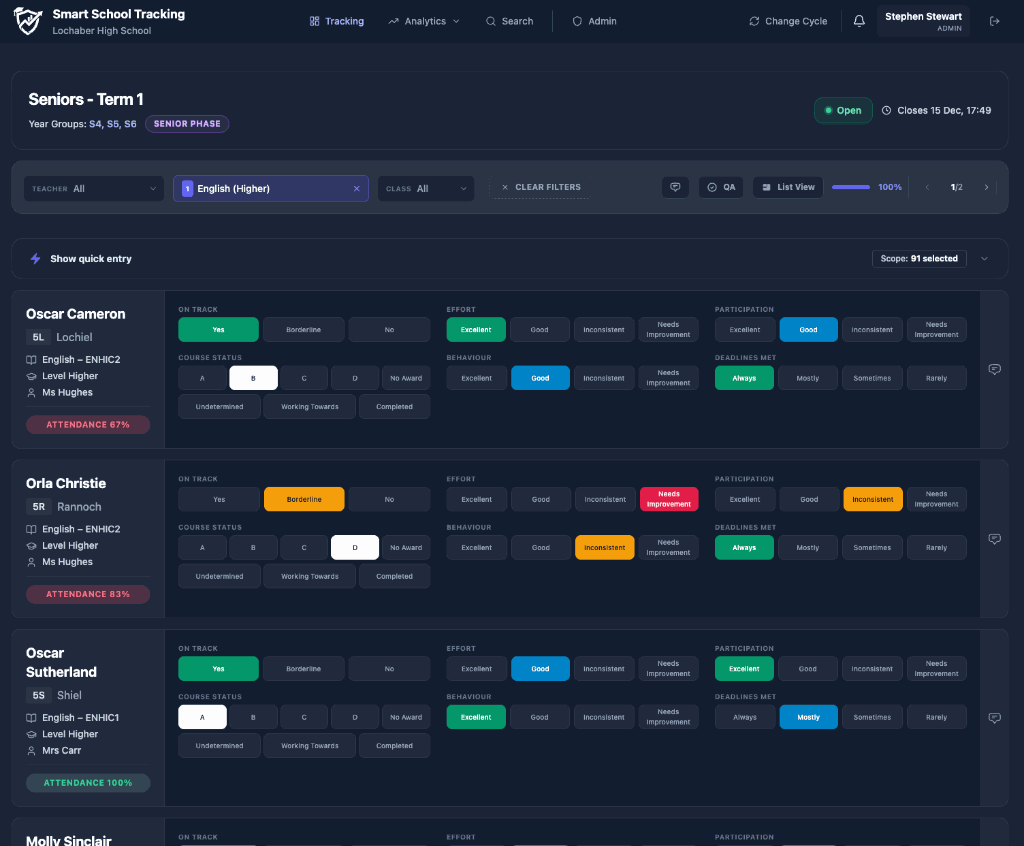
Task: Show quick entry panel
Action: point(91,259)
